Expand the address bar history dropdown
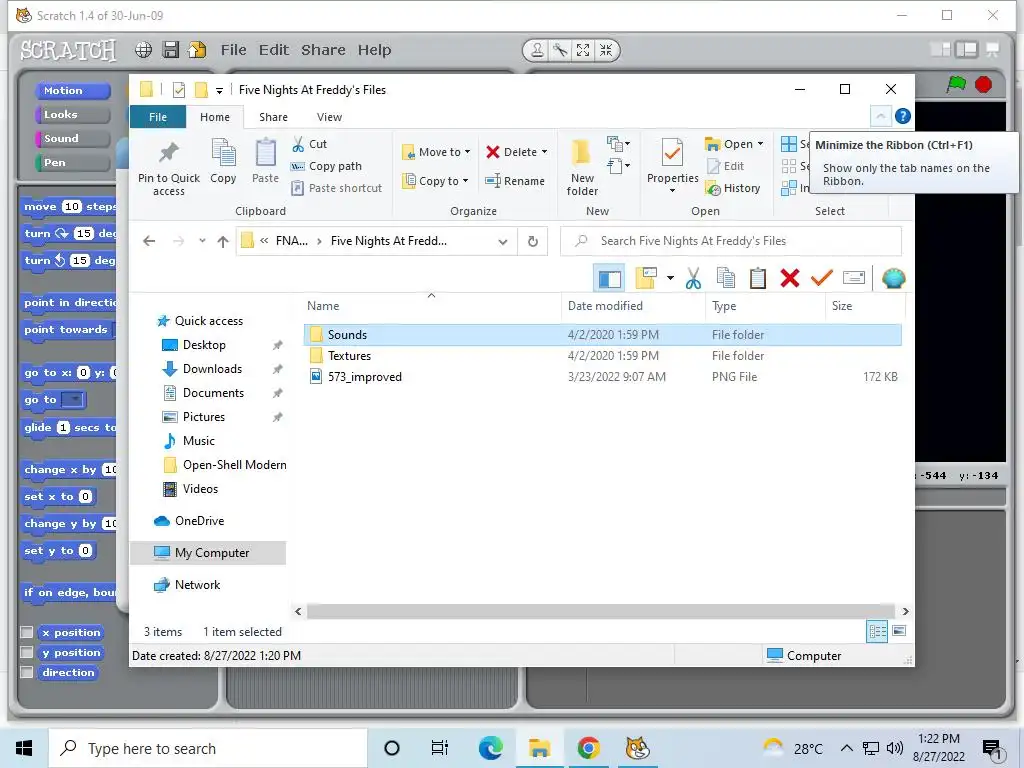 [503, 242]
